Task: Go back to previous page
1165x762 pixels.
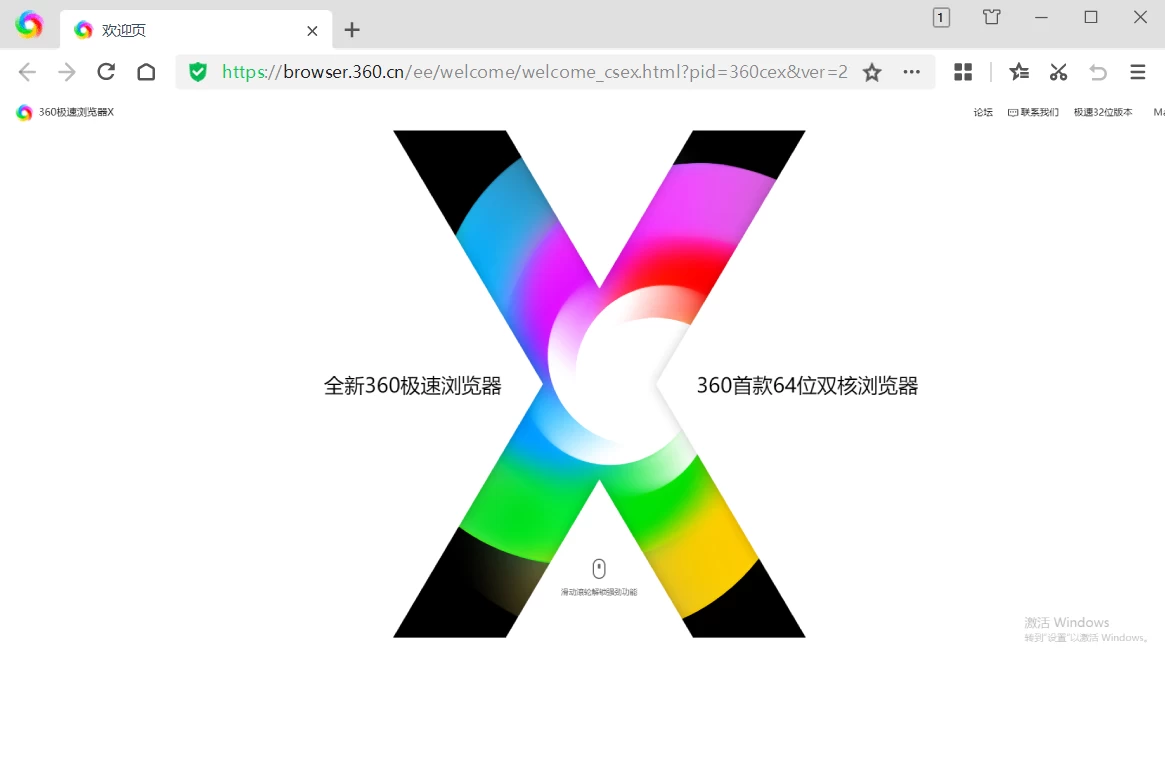Action: [x=27, y=72]
